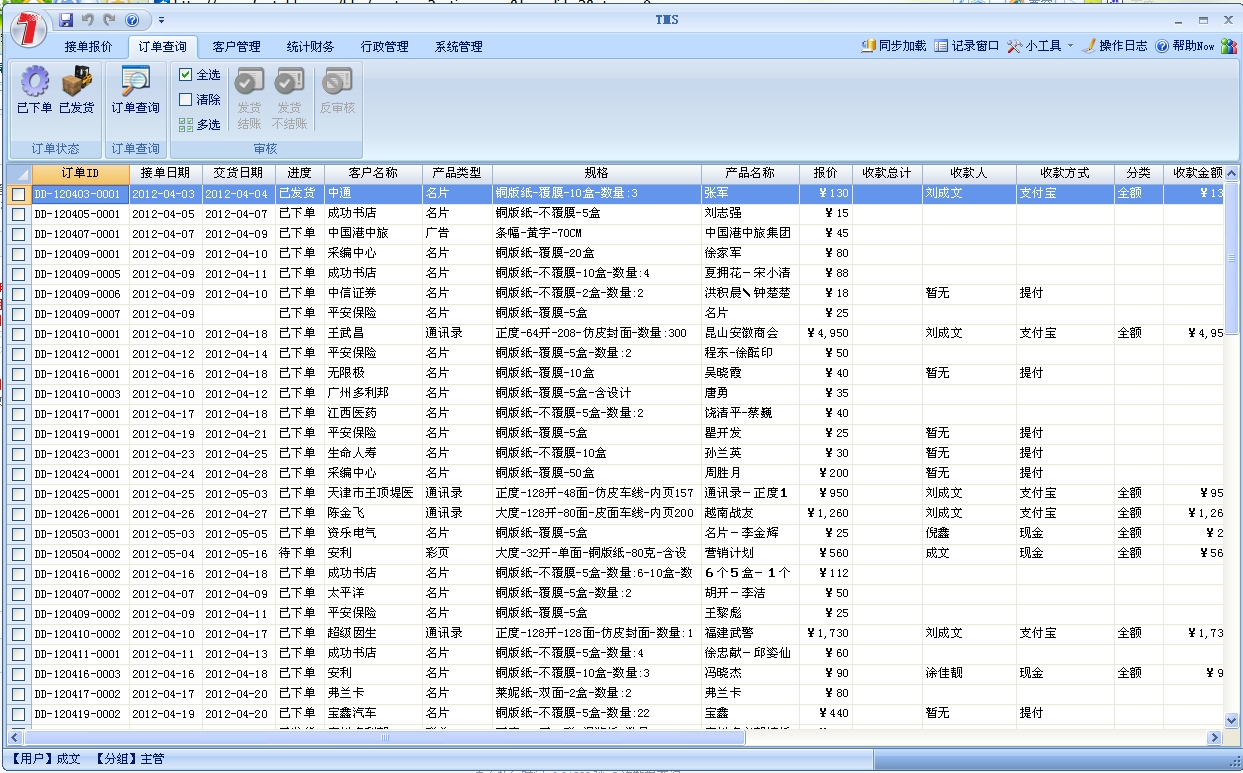Sort by the 报价 column header
The height and width of the screenshot is (773, 1243).
[x=826, y=173]
